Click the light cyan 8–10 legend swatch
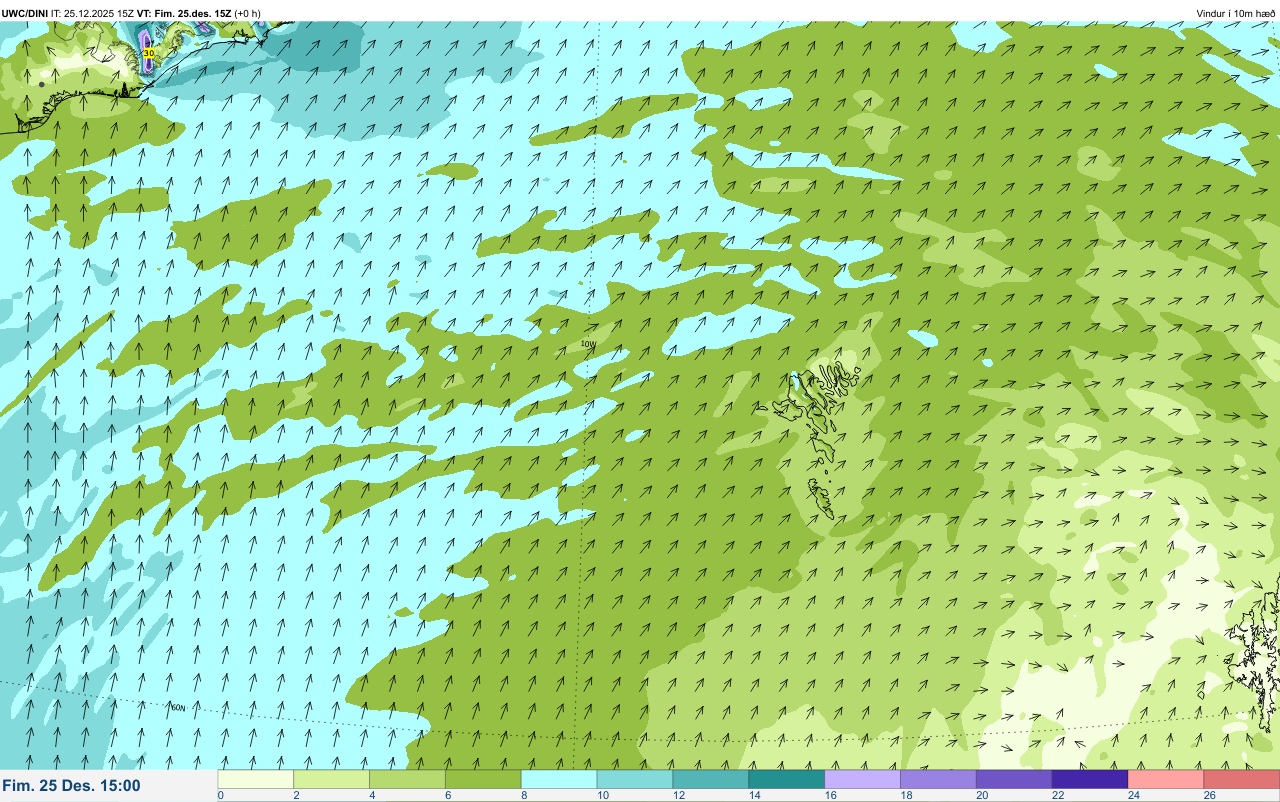 pos(560,779)
